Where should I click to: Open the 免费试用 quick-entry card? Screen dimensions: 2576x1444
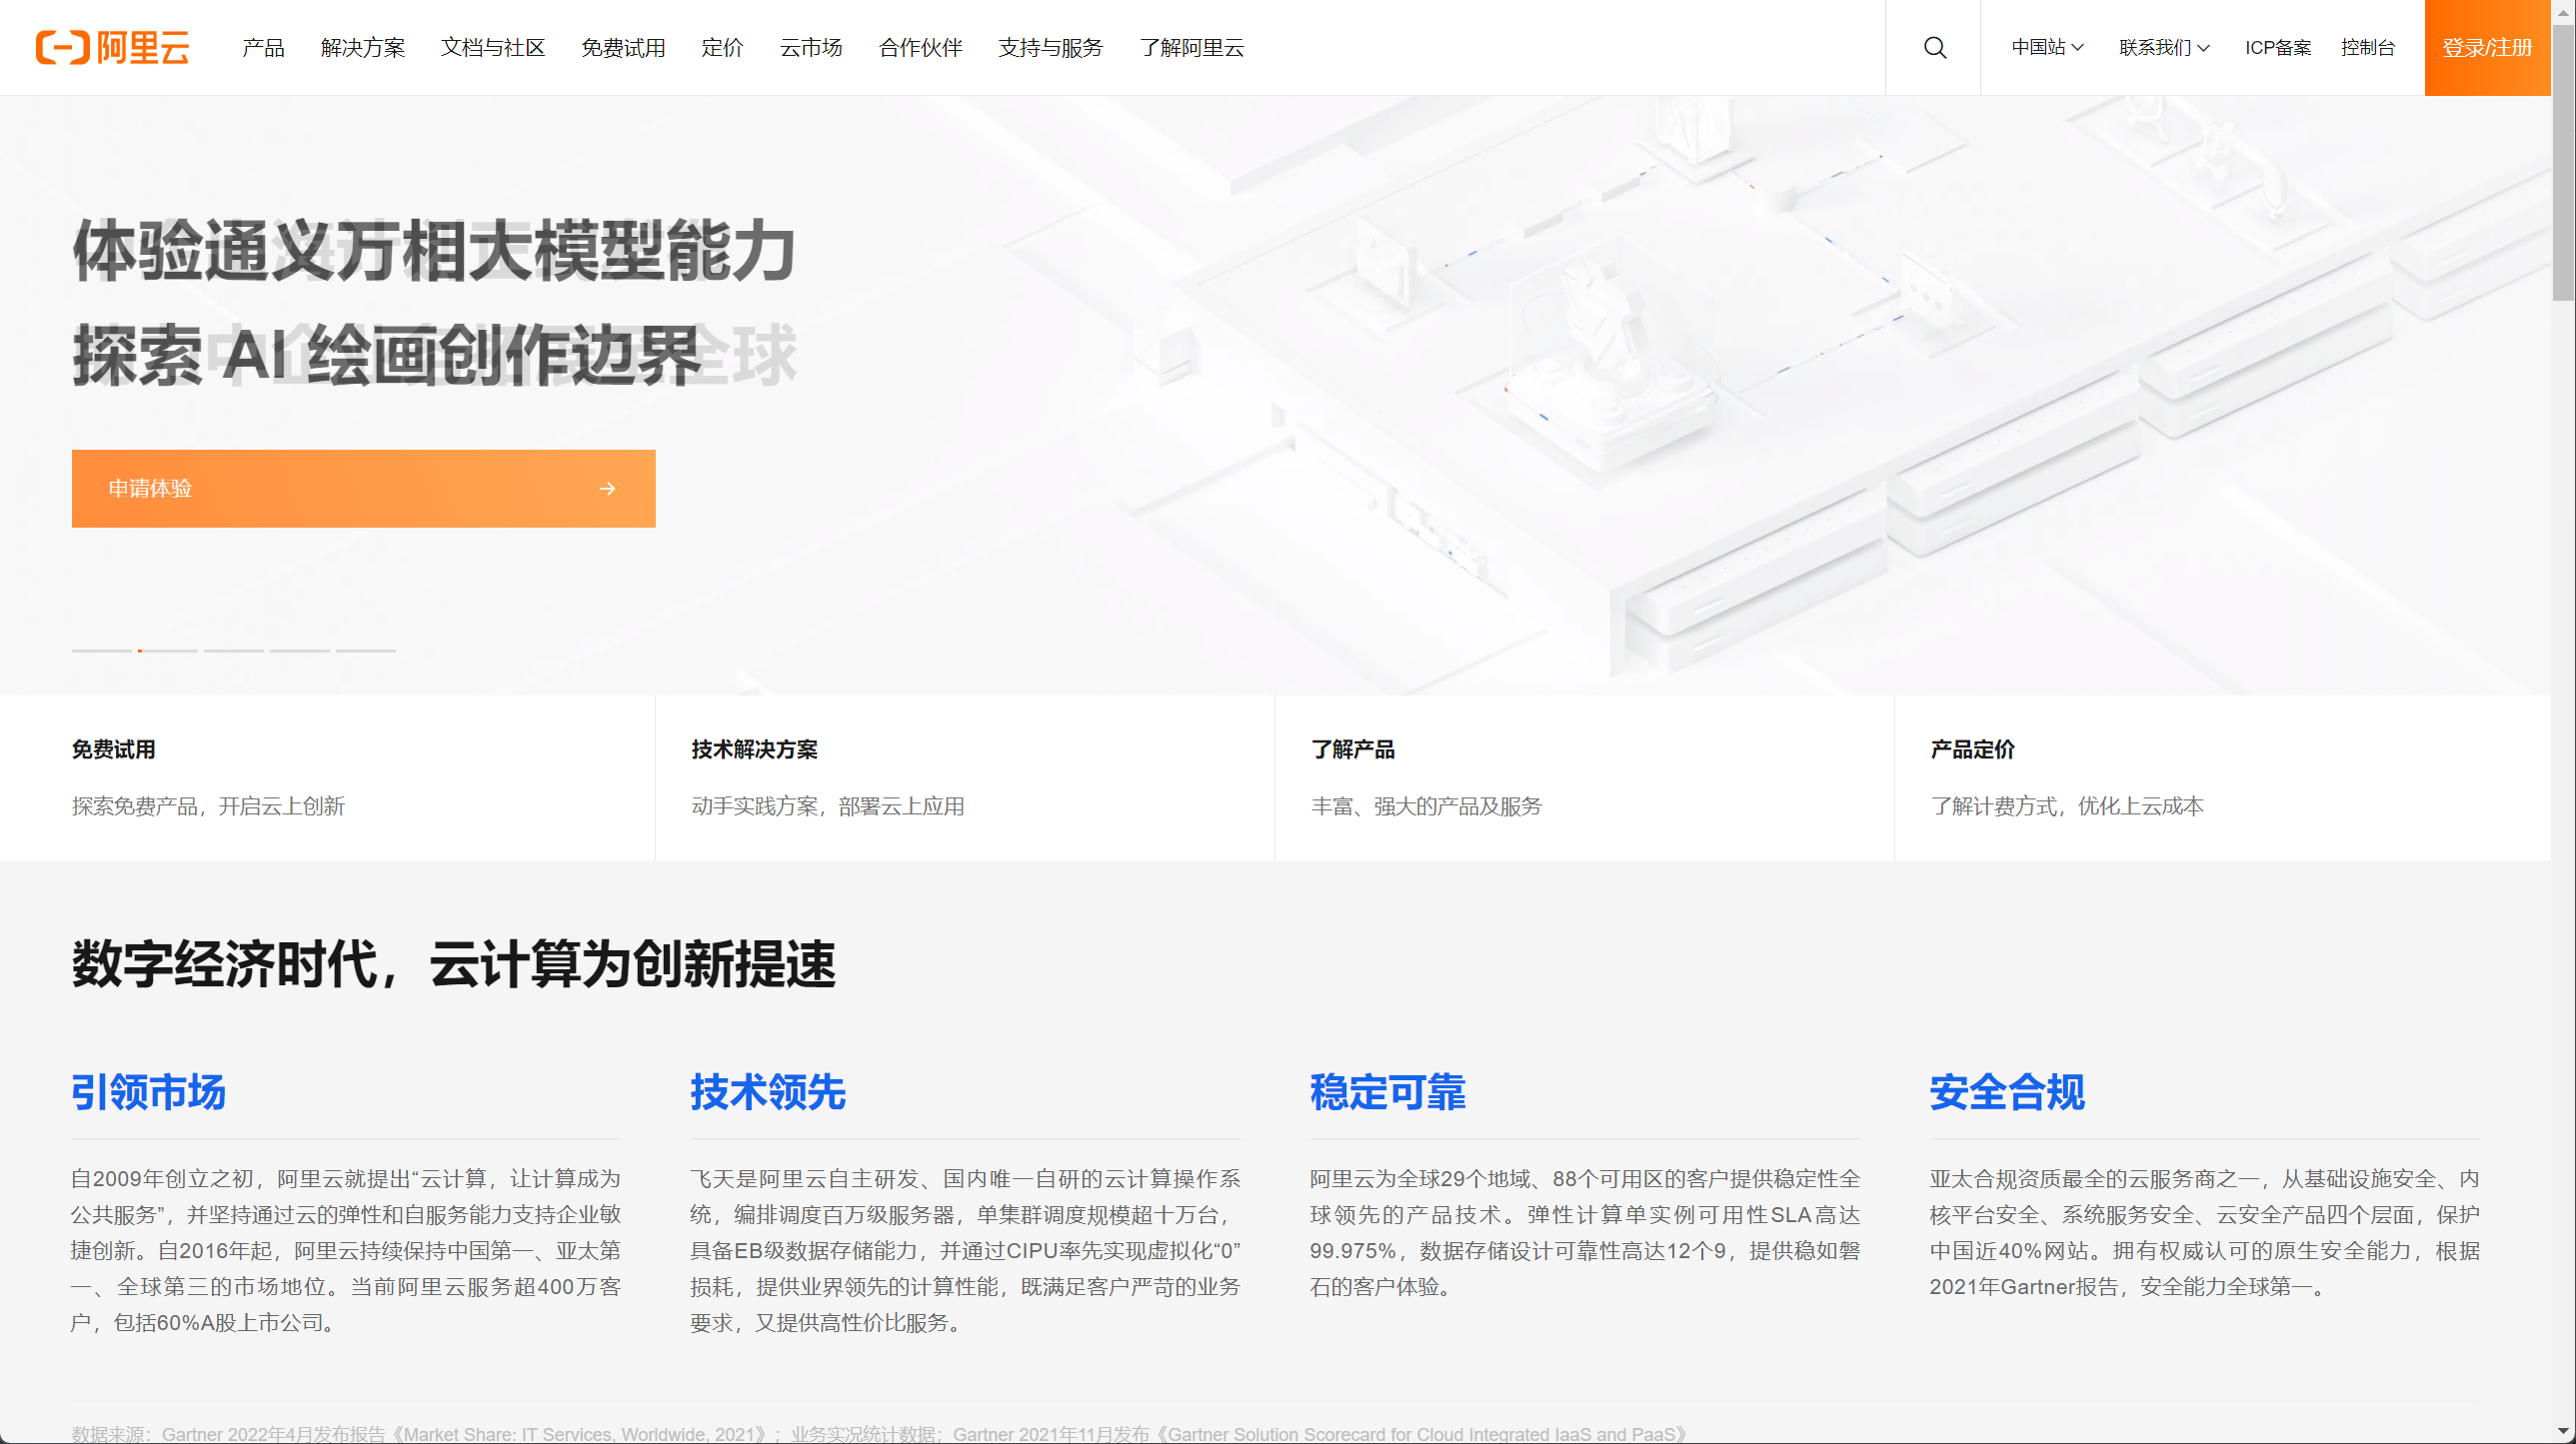[327, 778]
